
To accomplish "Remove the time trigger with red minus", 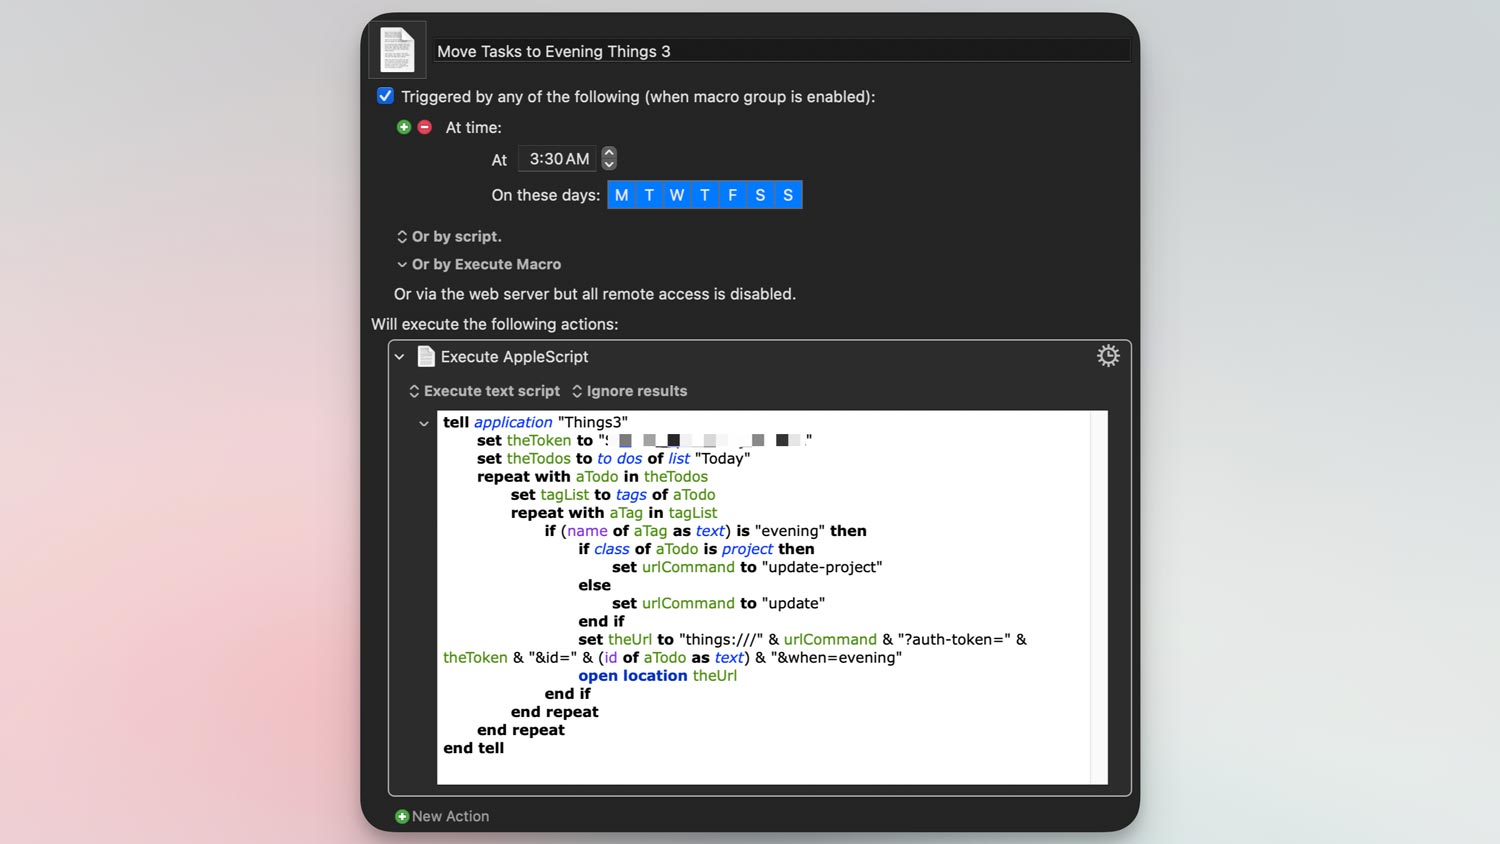I will (x=425, y=127).
